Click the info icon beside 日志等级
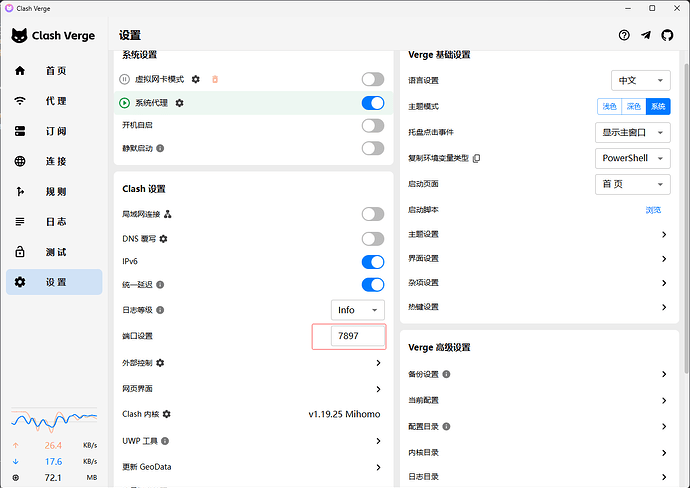This screenshot has height=488, width=690. [160, 310]
